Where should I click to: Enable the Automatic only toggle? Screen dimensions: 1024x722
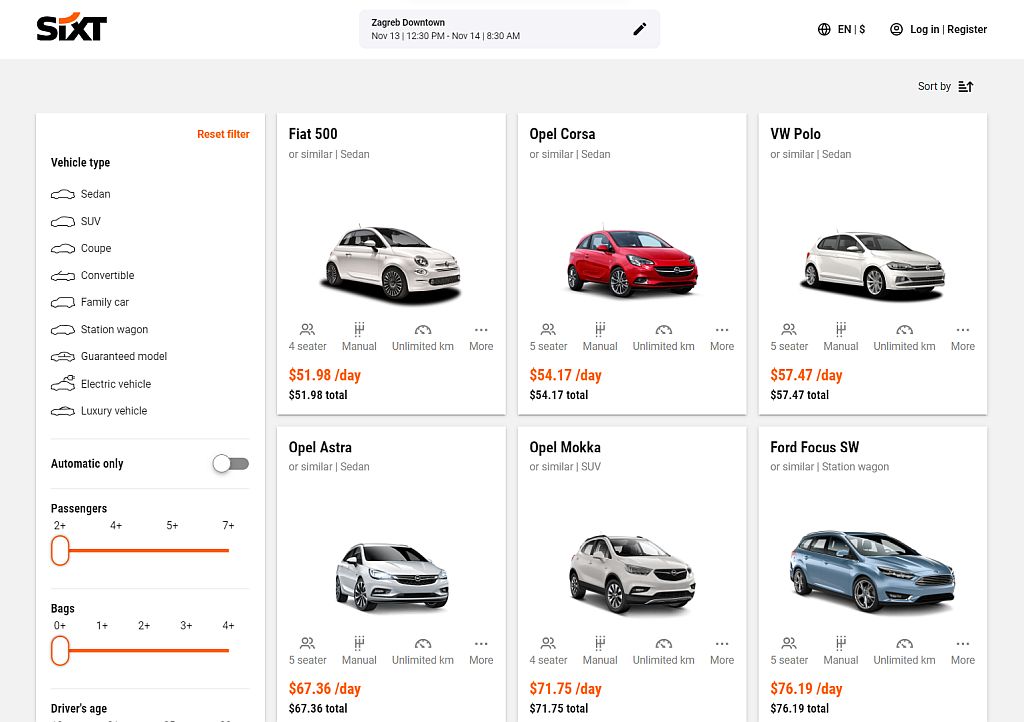230,463
